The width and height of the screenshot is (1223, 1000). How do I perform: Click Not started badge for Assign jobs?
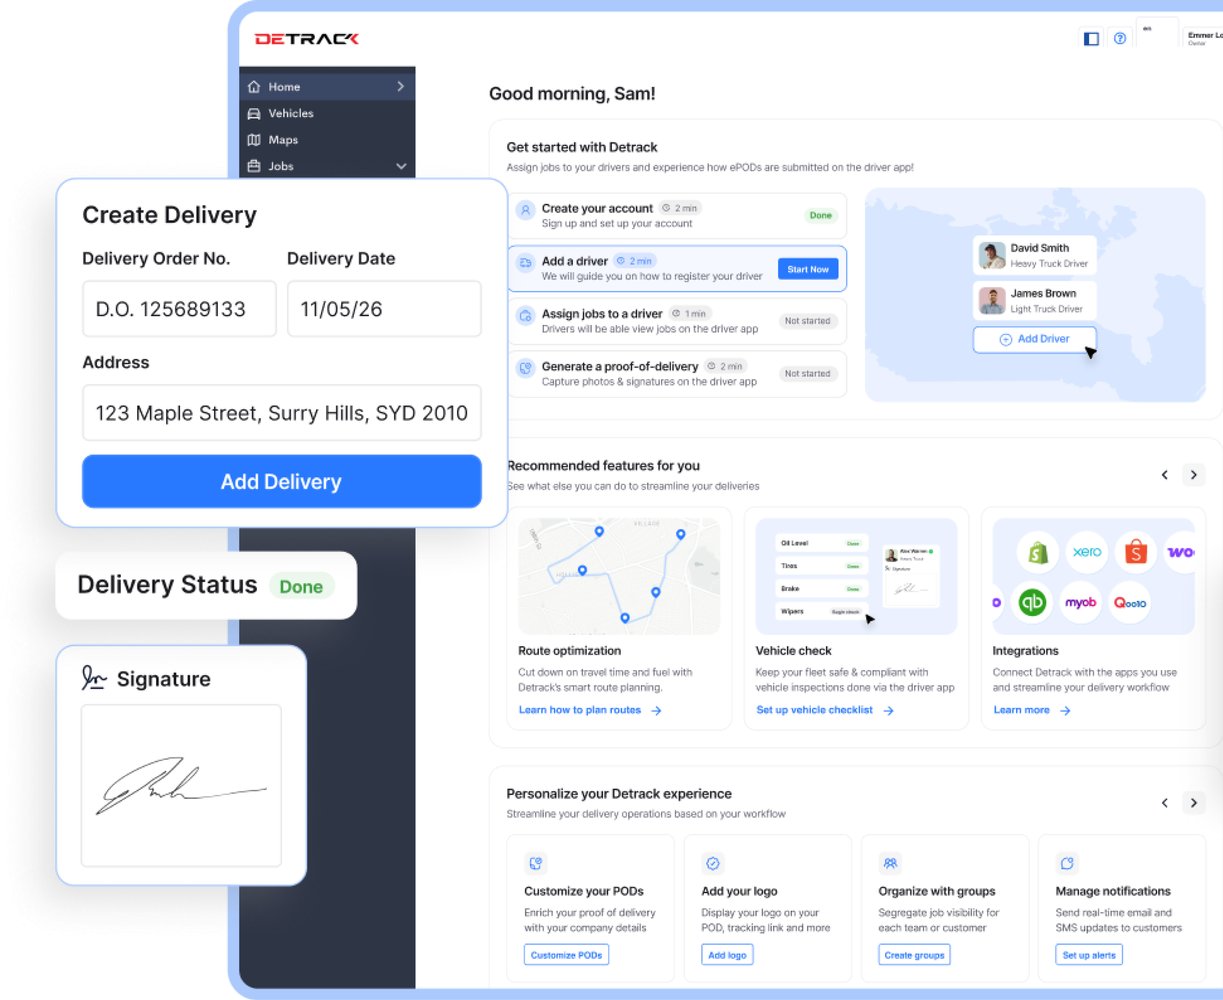[x=807, y=321]
